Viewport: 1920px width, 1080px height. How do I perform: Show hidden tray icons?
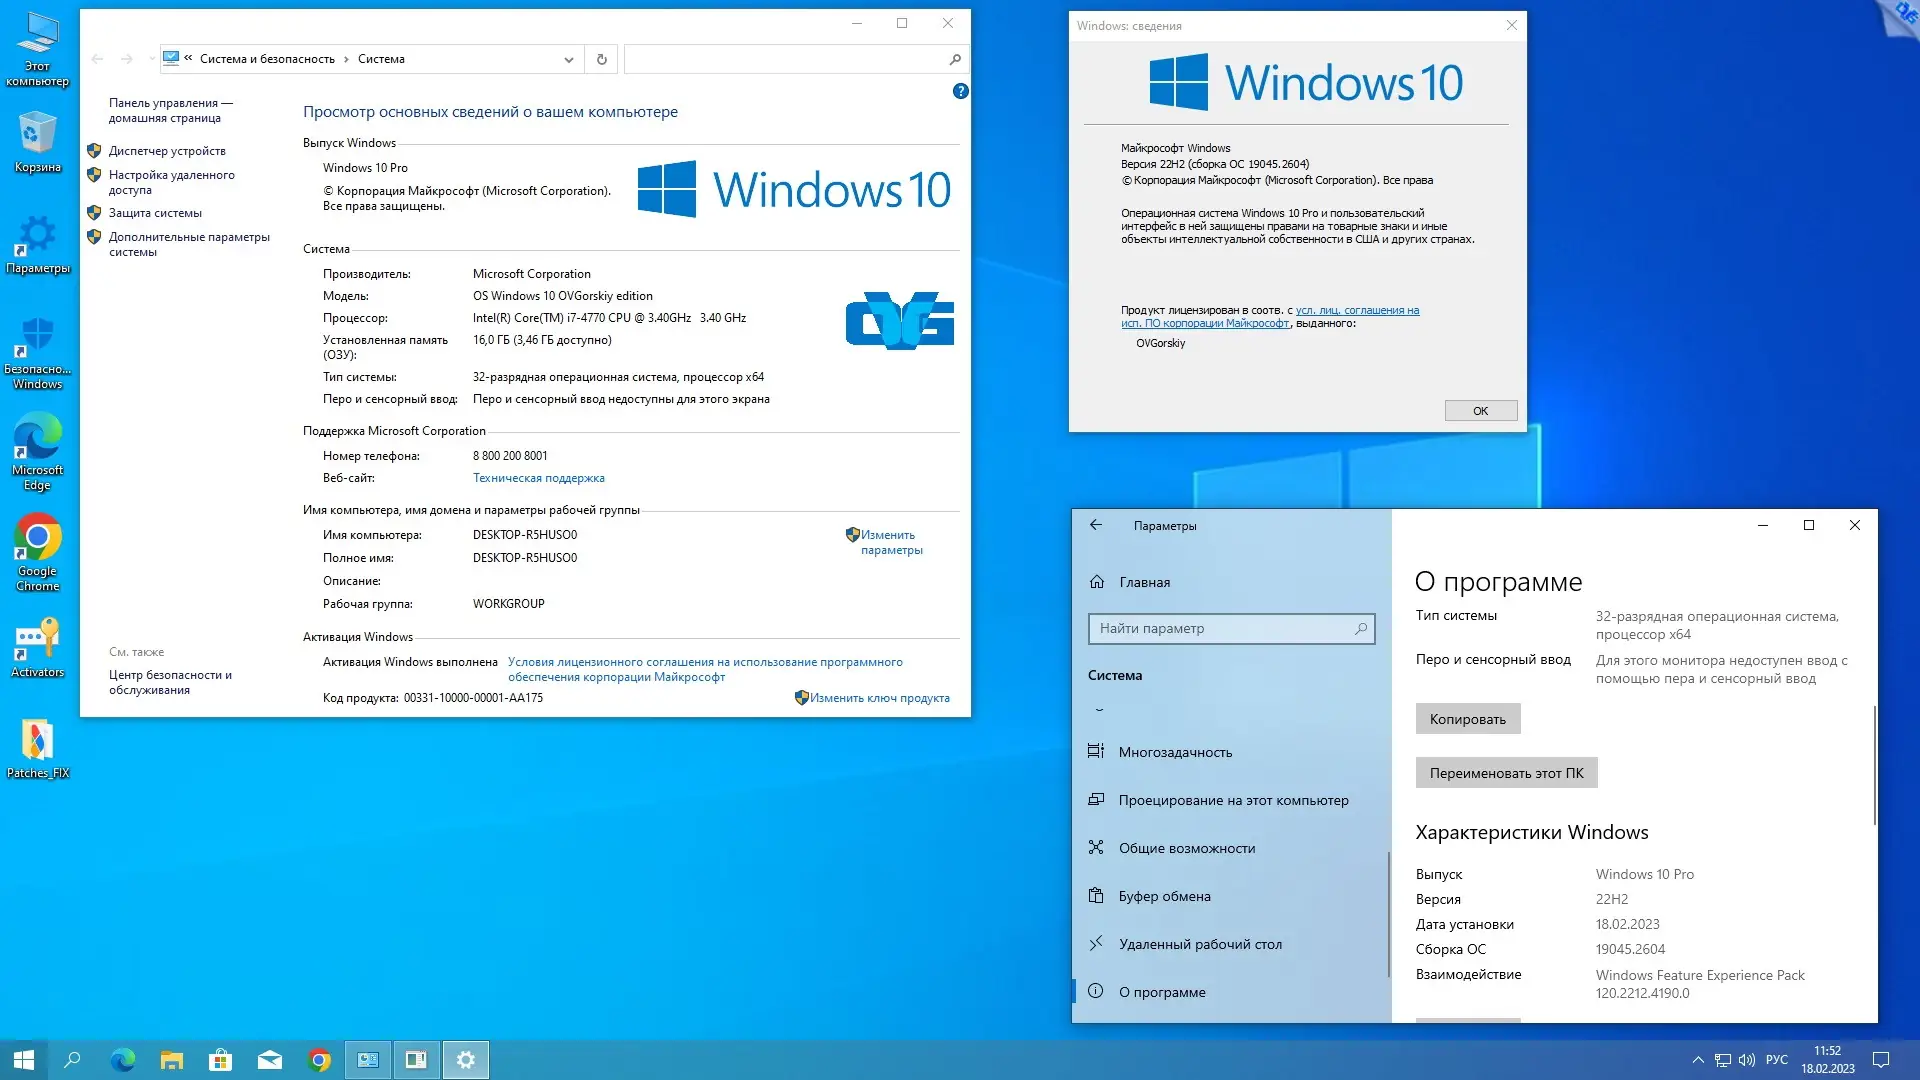1697,1059
